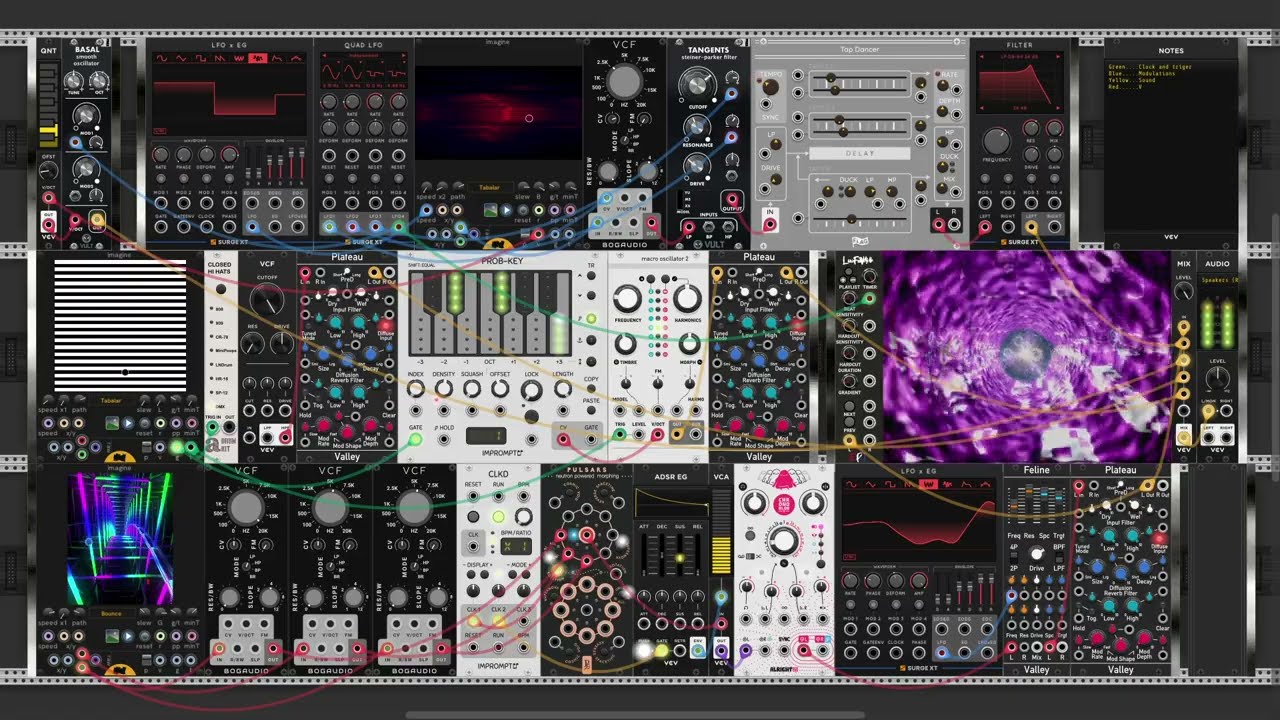Click the TUNE knob on the BASAL oscillator

tap(73, 80)
